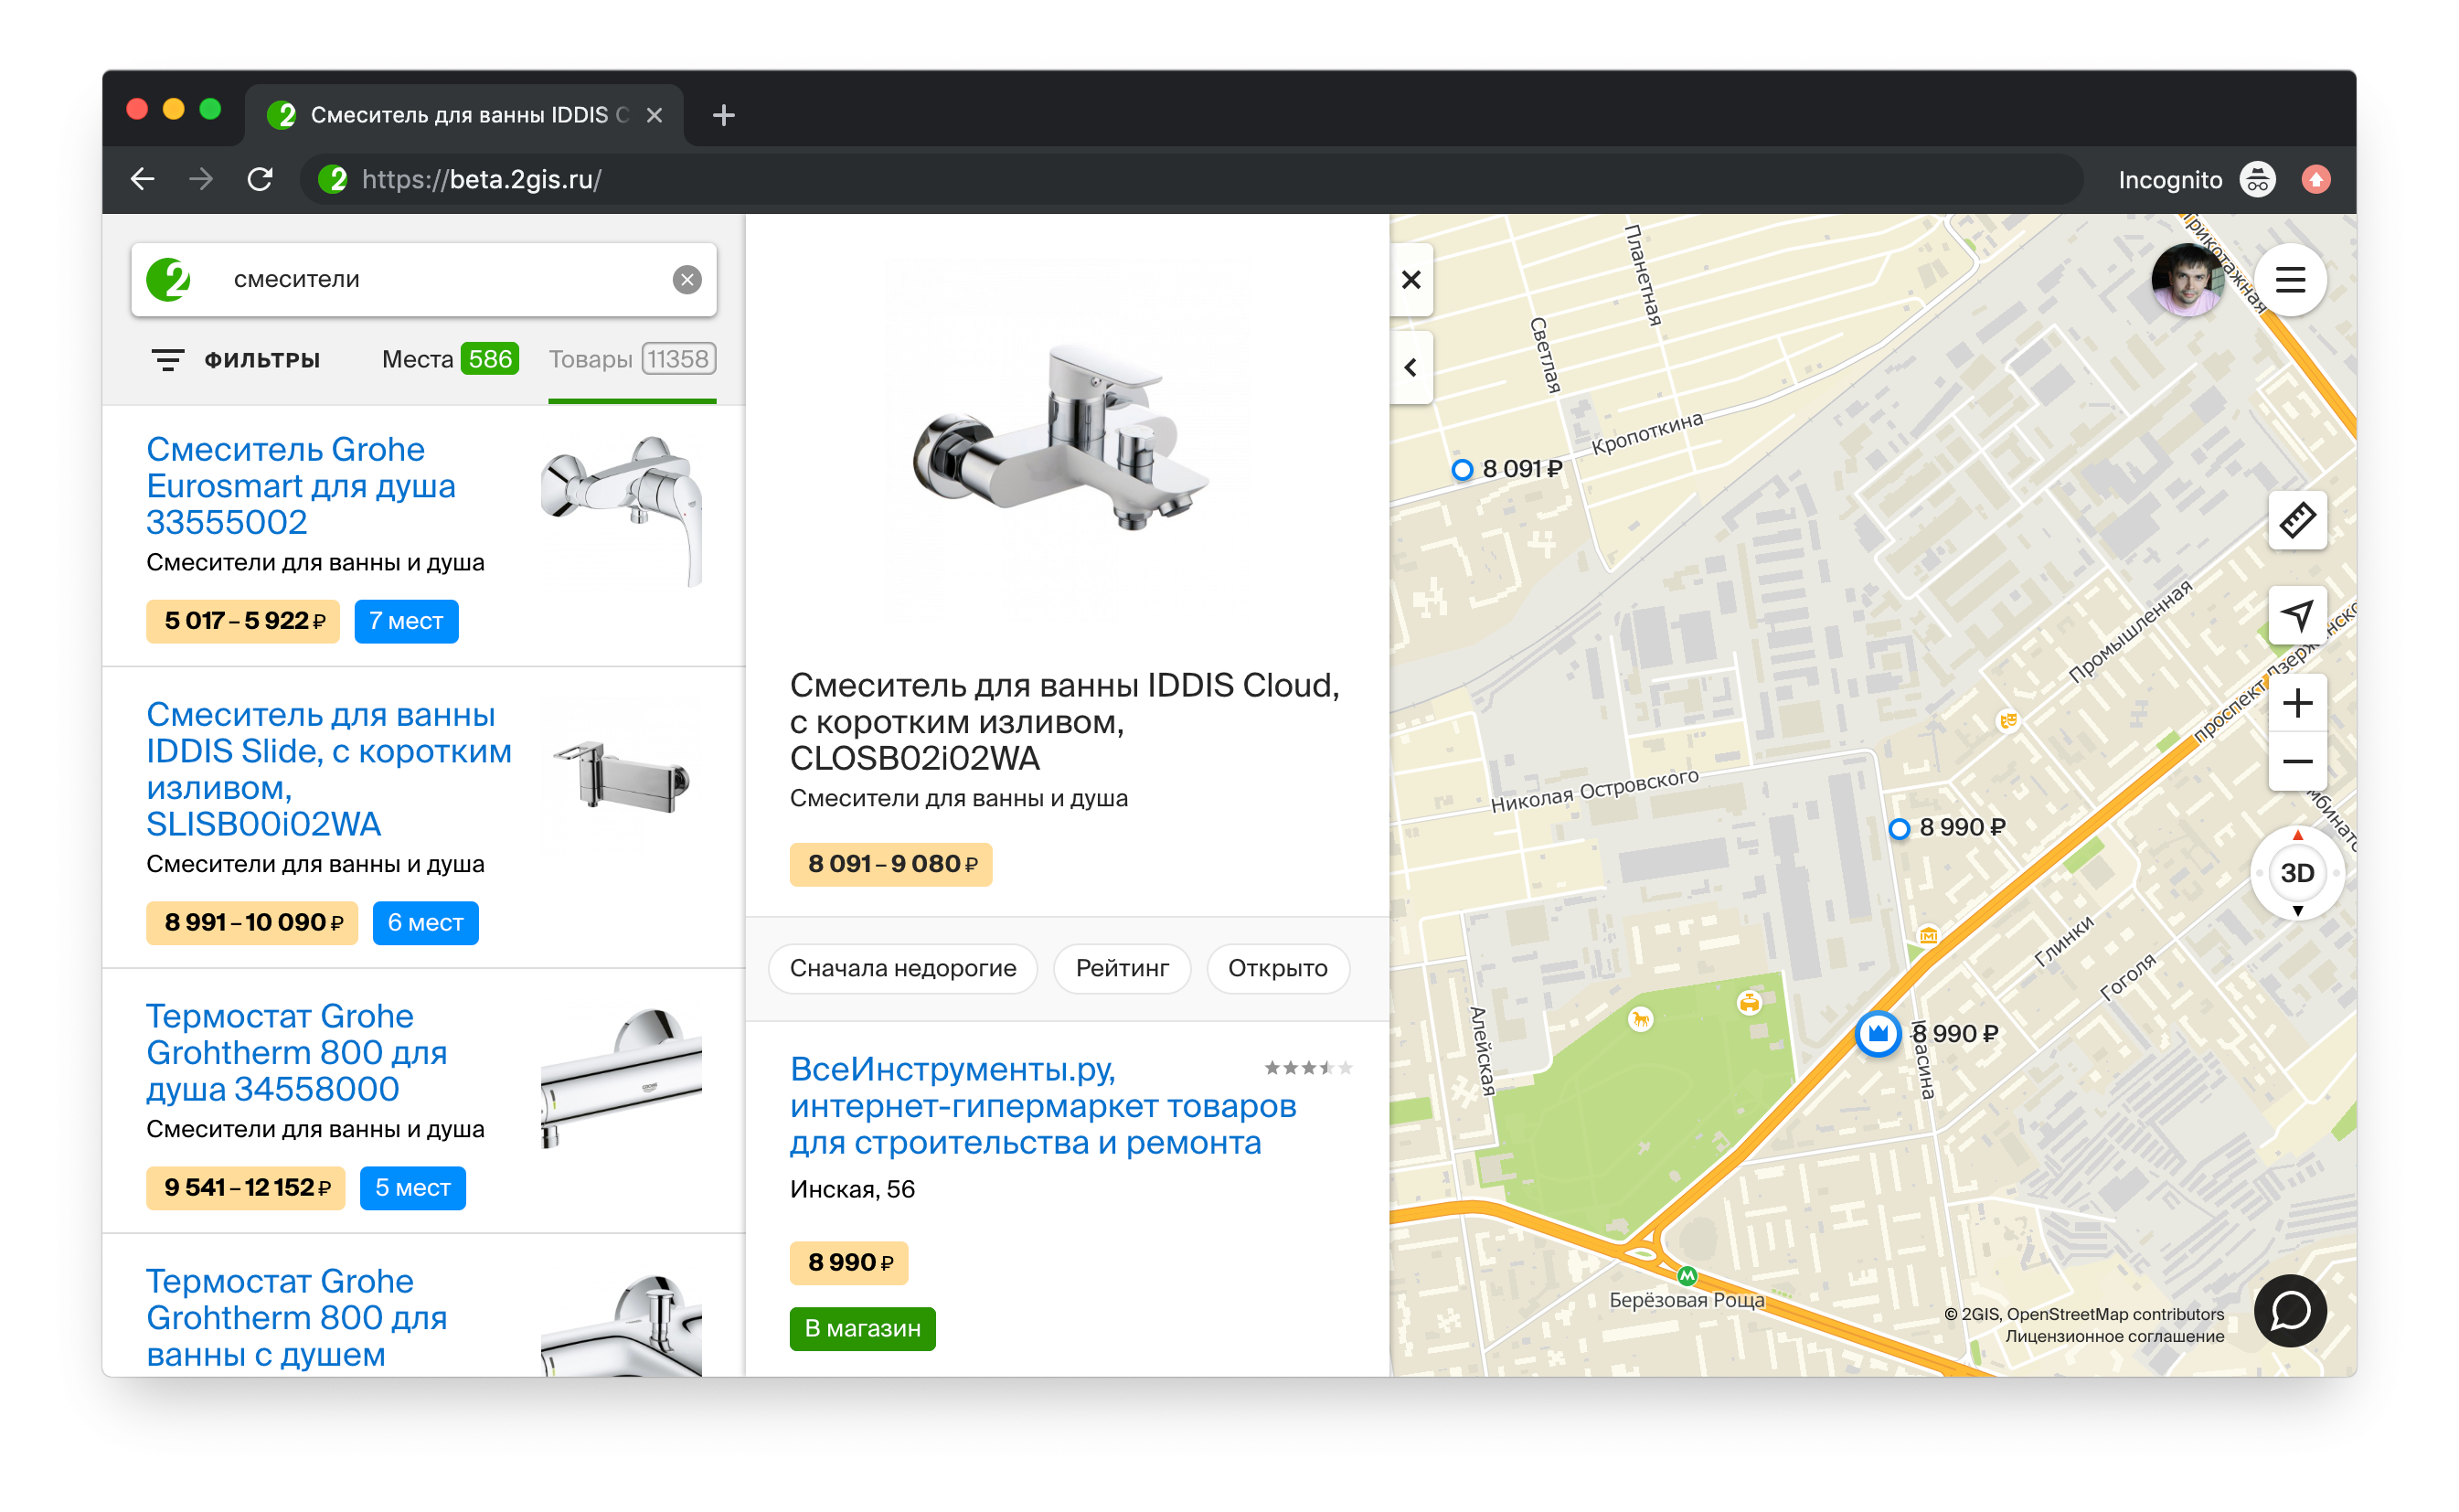Image resolution: width=2459 pixels, height=1512 pixels.
Task: Switch to the Места tab
Action: click(x=449, y=359)
